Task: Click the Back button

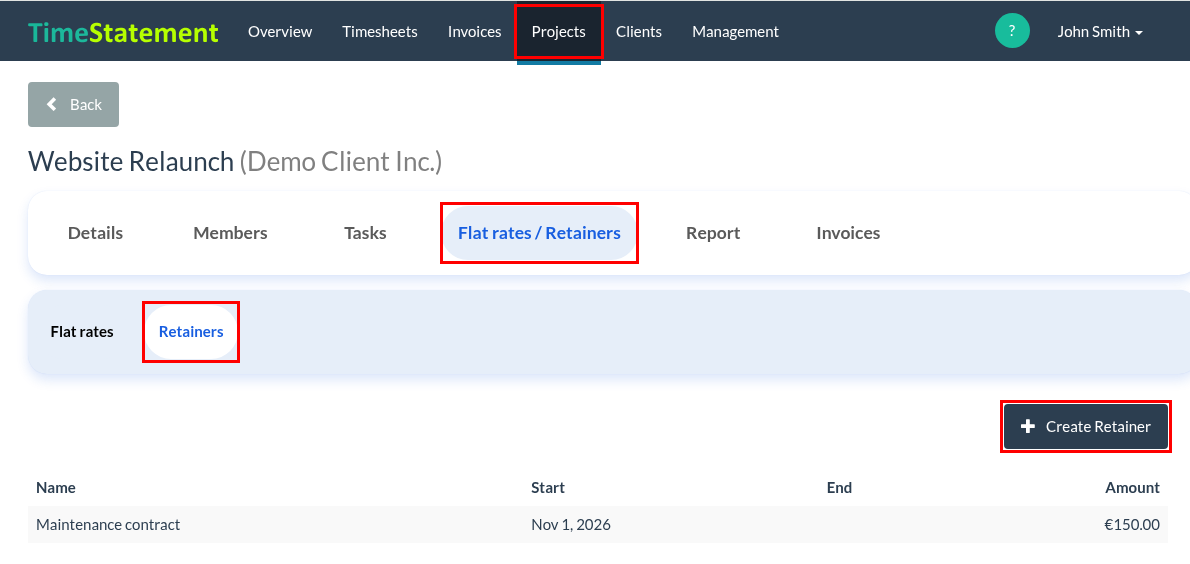Action: pos(74,104)
